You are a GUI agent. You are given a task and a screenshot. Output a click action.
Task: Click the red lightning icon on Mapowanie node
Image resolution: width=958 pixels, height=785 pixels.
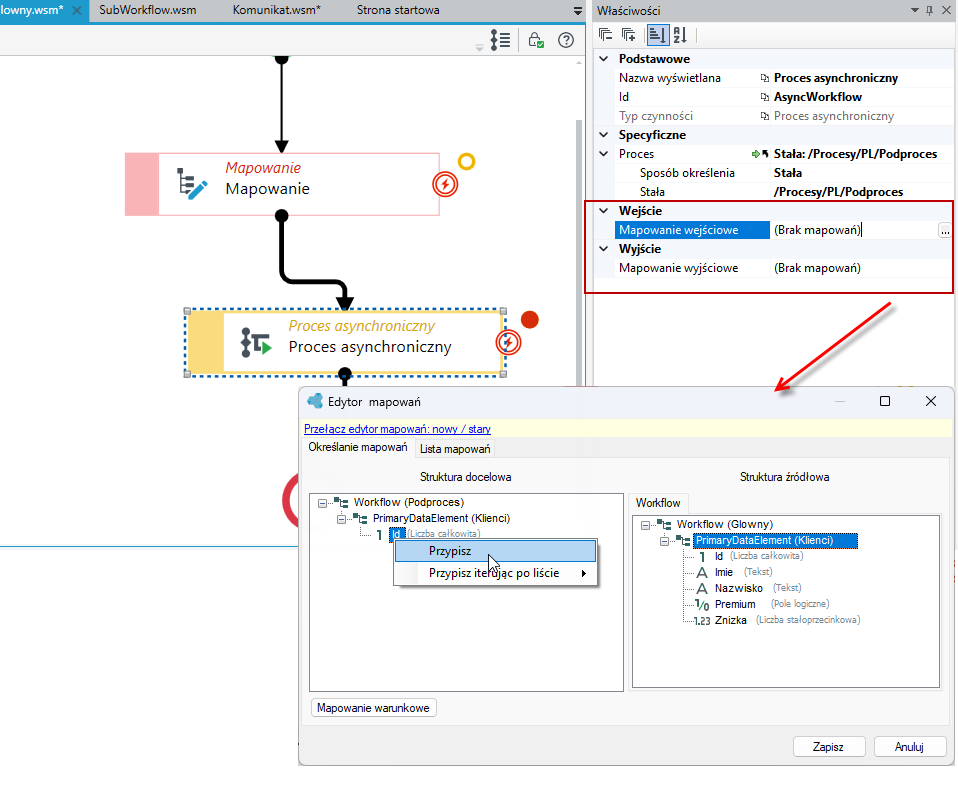pyautogui.click(x=445, y=184)
